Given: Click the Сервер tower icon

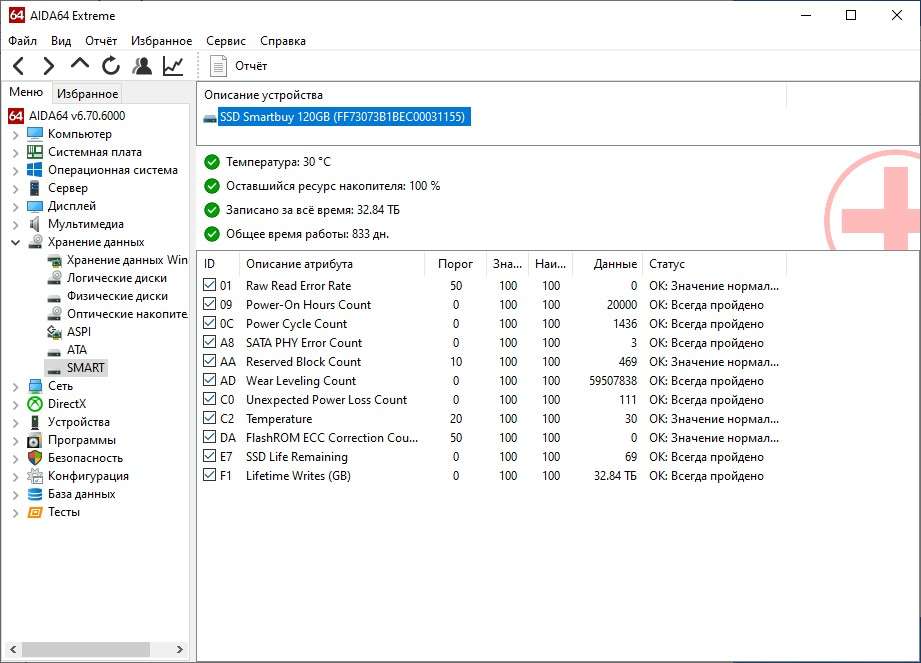Looking at the screenshot, I should pos(35,188).
